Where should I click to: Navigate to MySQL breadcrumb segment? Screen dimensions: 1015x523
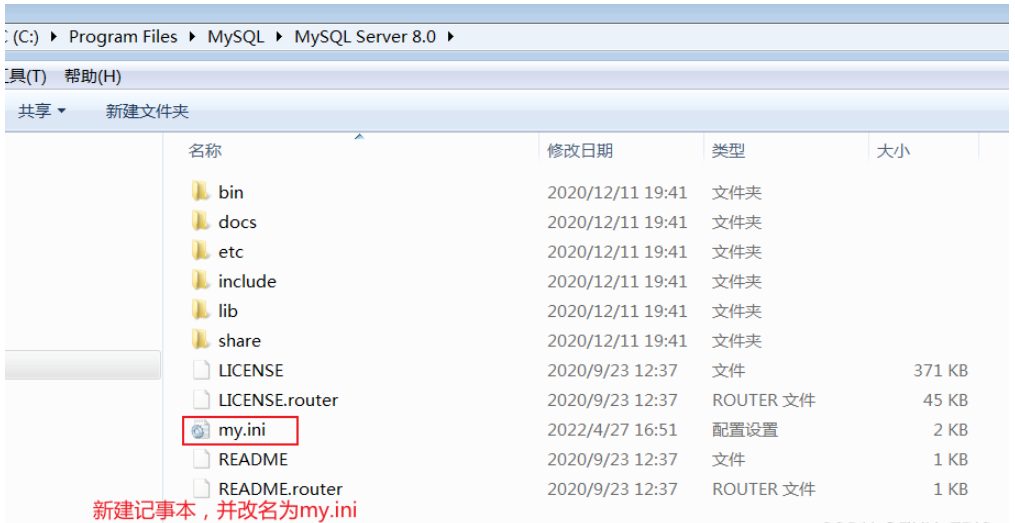point(236,37)
